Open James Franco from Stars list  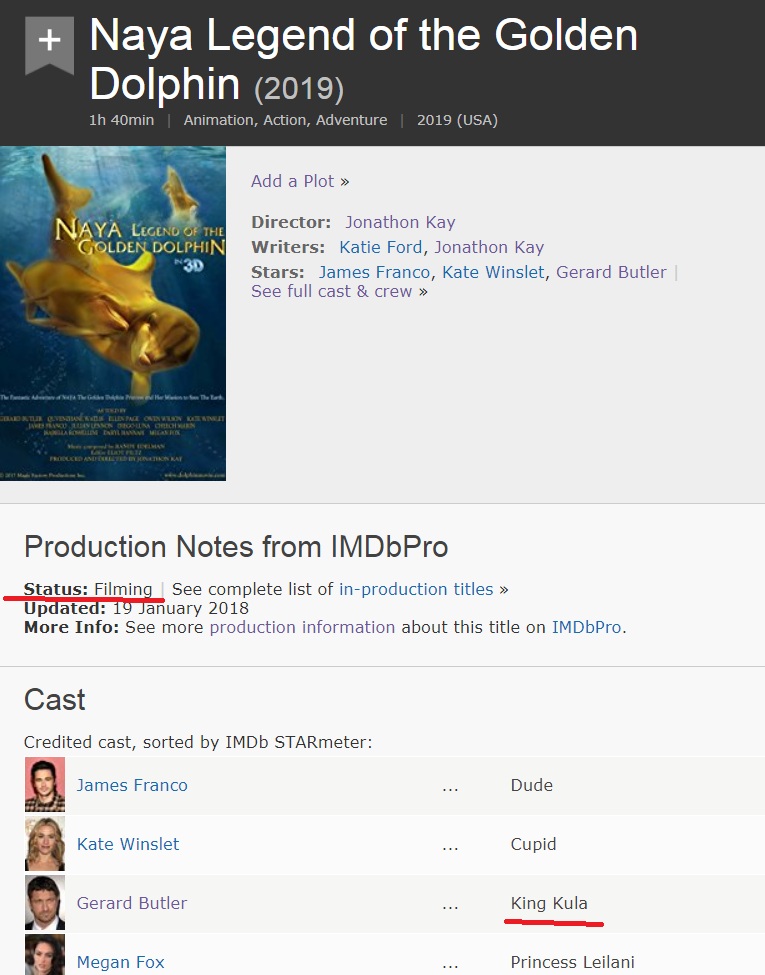click(x=374, y=272)
